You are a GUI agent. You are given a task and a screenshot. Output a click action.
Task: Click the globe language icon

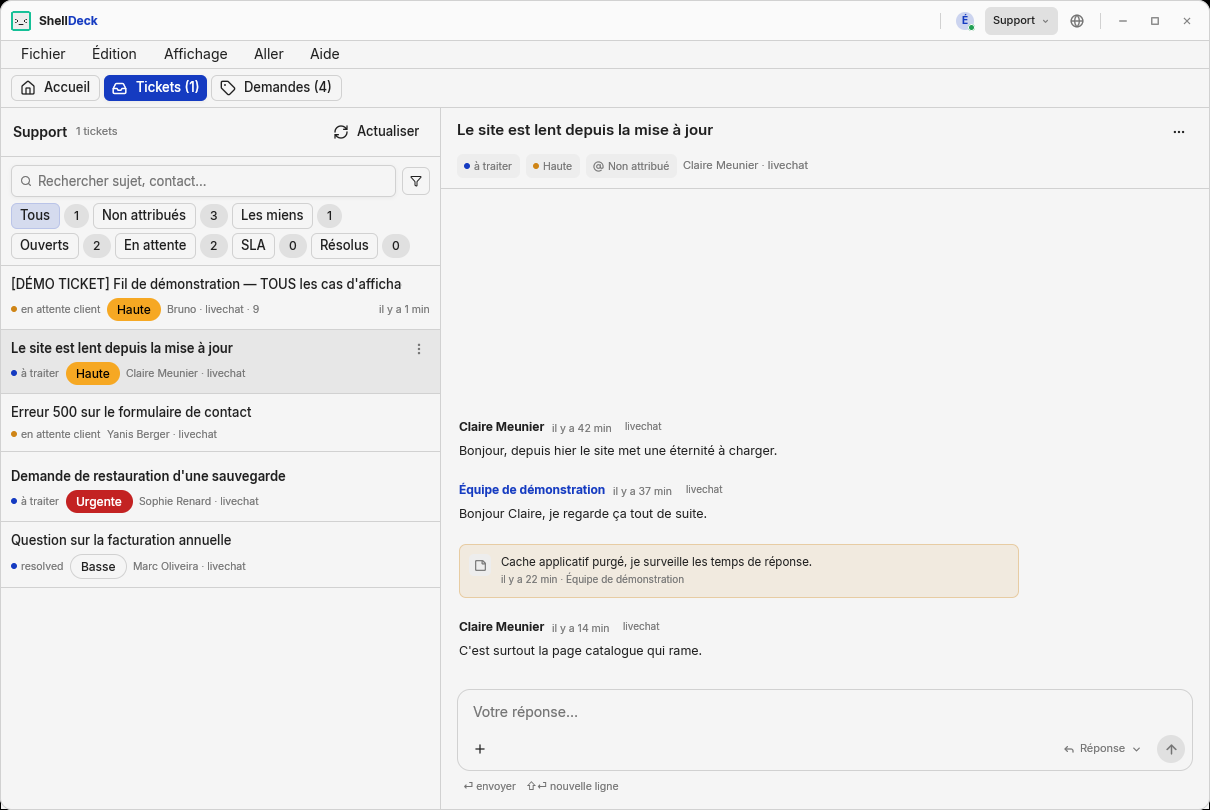coord(1077,21)
